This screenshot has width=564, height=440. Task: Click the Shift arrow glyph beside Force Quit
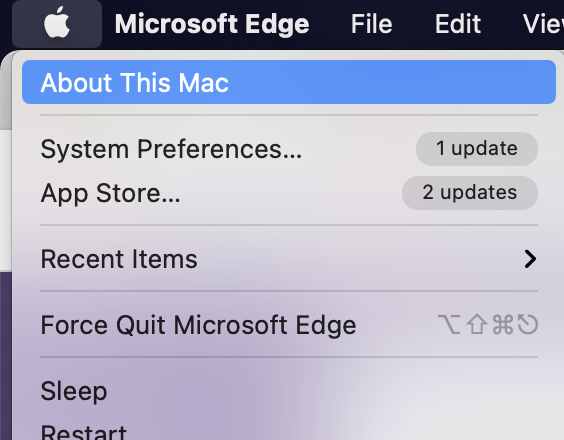(x=477, y=324)
